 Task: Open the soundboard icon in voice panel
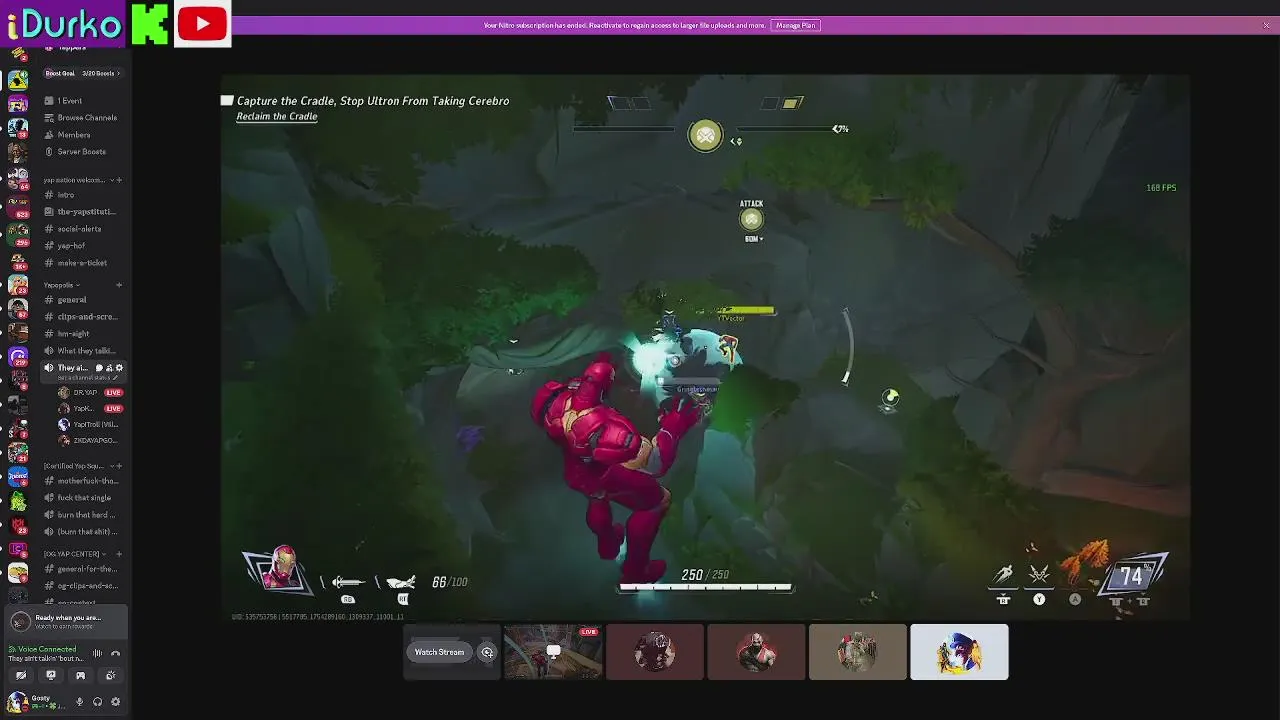click(111, 676)
